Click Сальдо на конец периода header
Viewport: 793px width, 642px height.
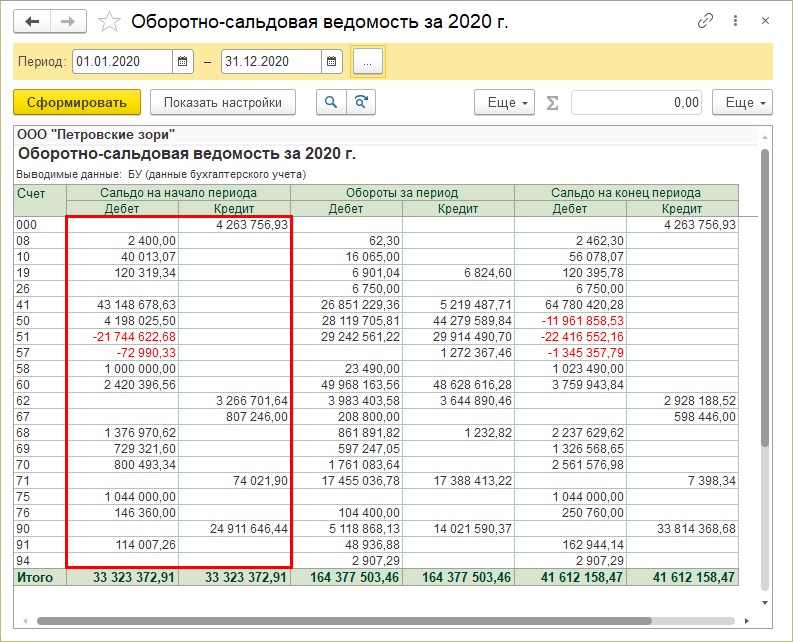(x=626, y=193)
